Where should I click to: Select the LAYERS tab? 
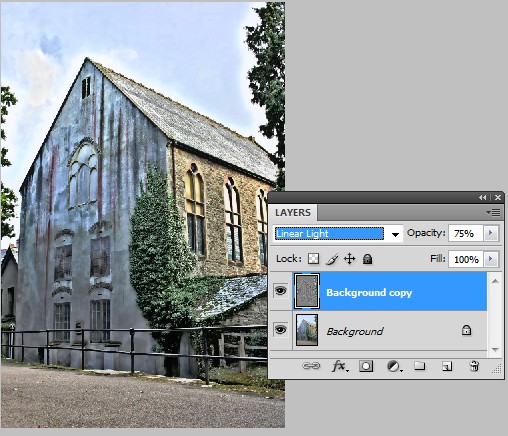tap(293, 212)
